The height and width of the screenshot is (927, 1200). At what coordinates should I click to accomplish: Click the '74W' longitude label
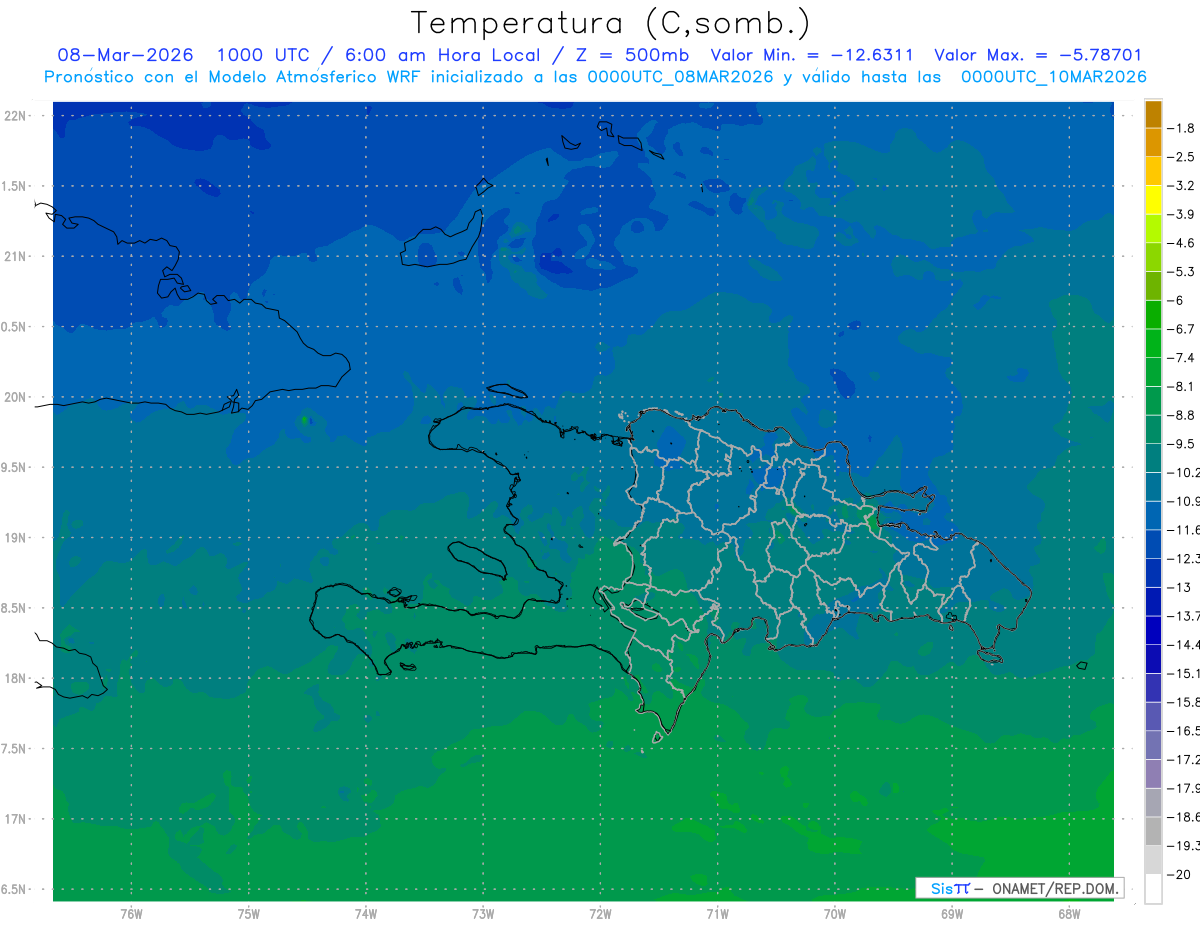click(x=365, y=914)
